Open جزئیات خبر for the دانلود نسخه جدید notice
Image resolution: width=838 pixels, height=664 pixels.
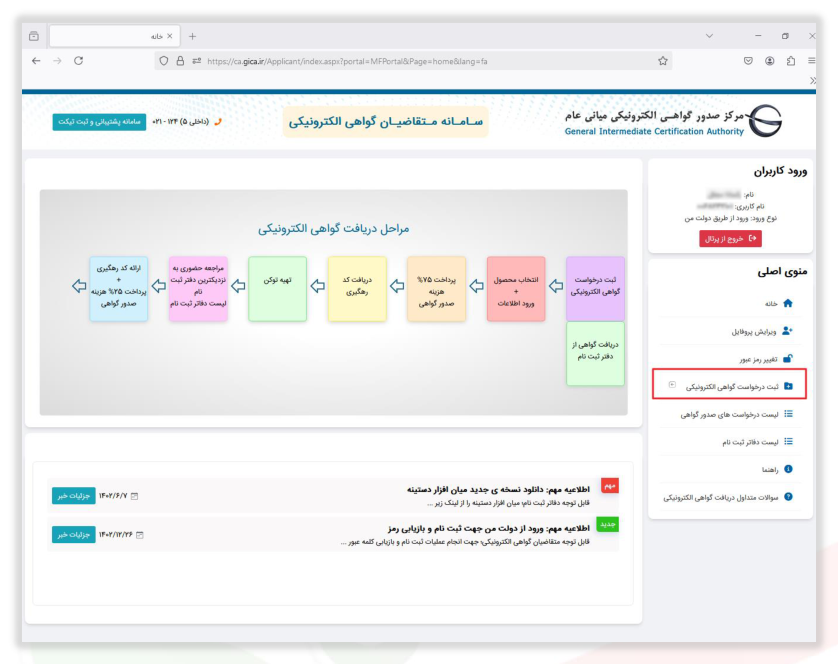point(74,496)
